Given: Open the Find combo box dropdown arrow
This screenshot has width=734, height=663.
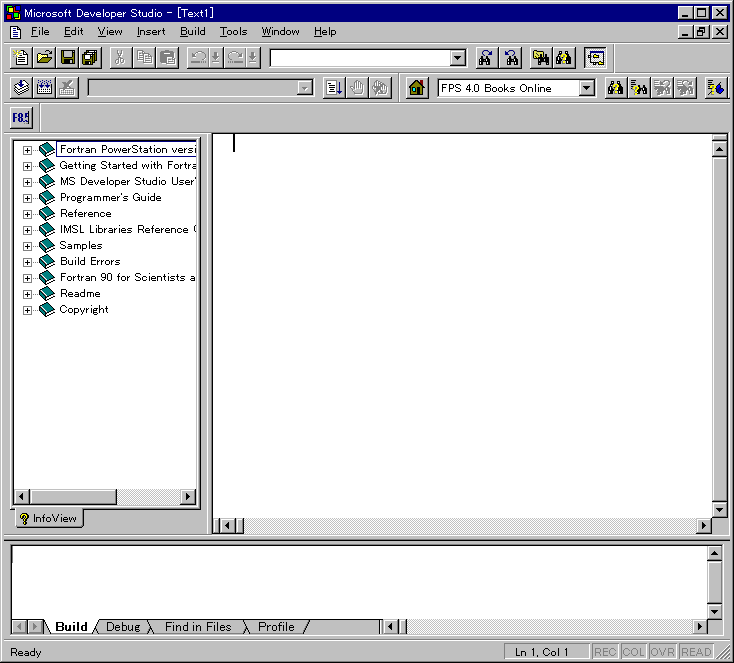Looking at the screenshot, I should point(457,58).
